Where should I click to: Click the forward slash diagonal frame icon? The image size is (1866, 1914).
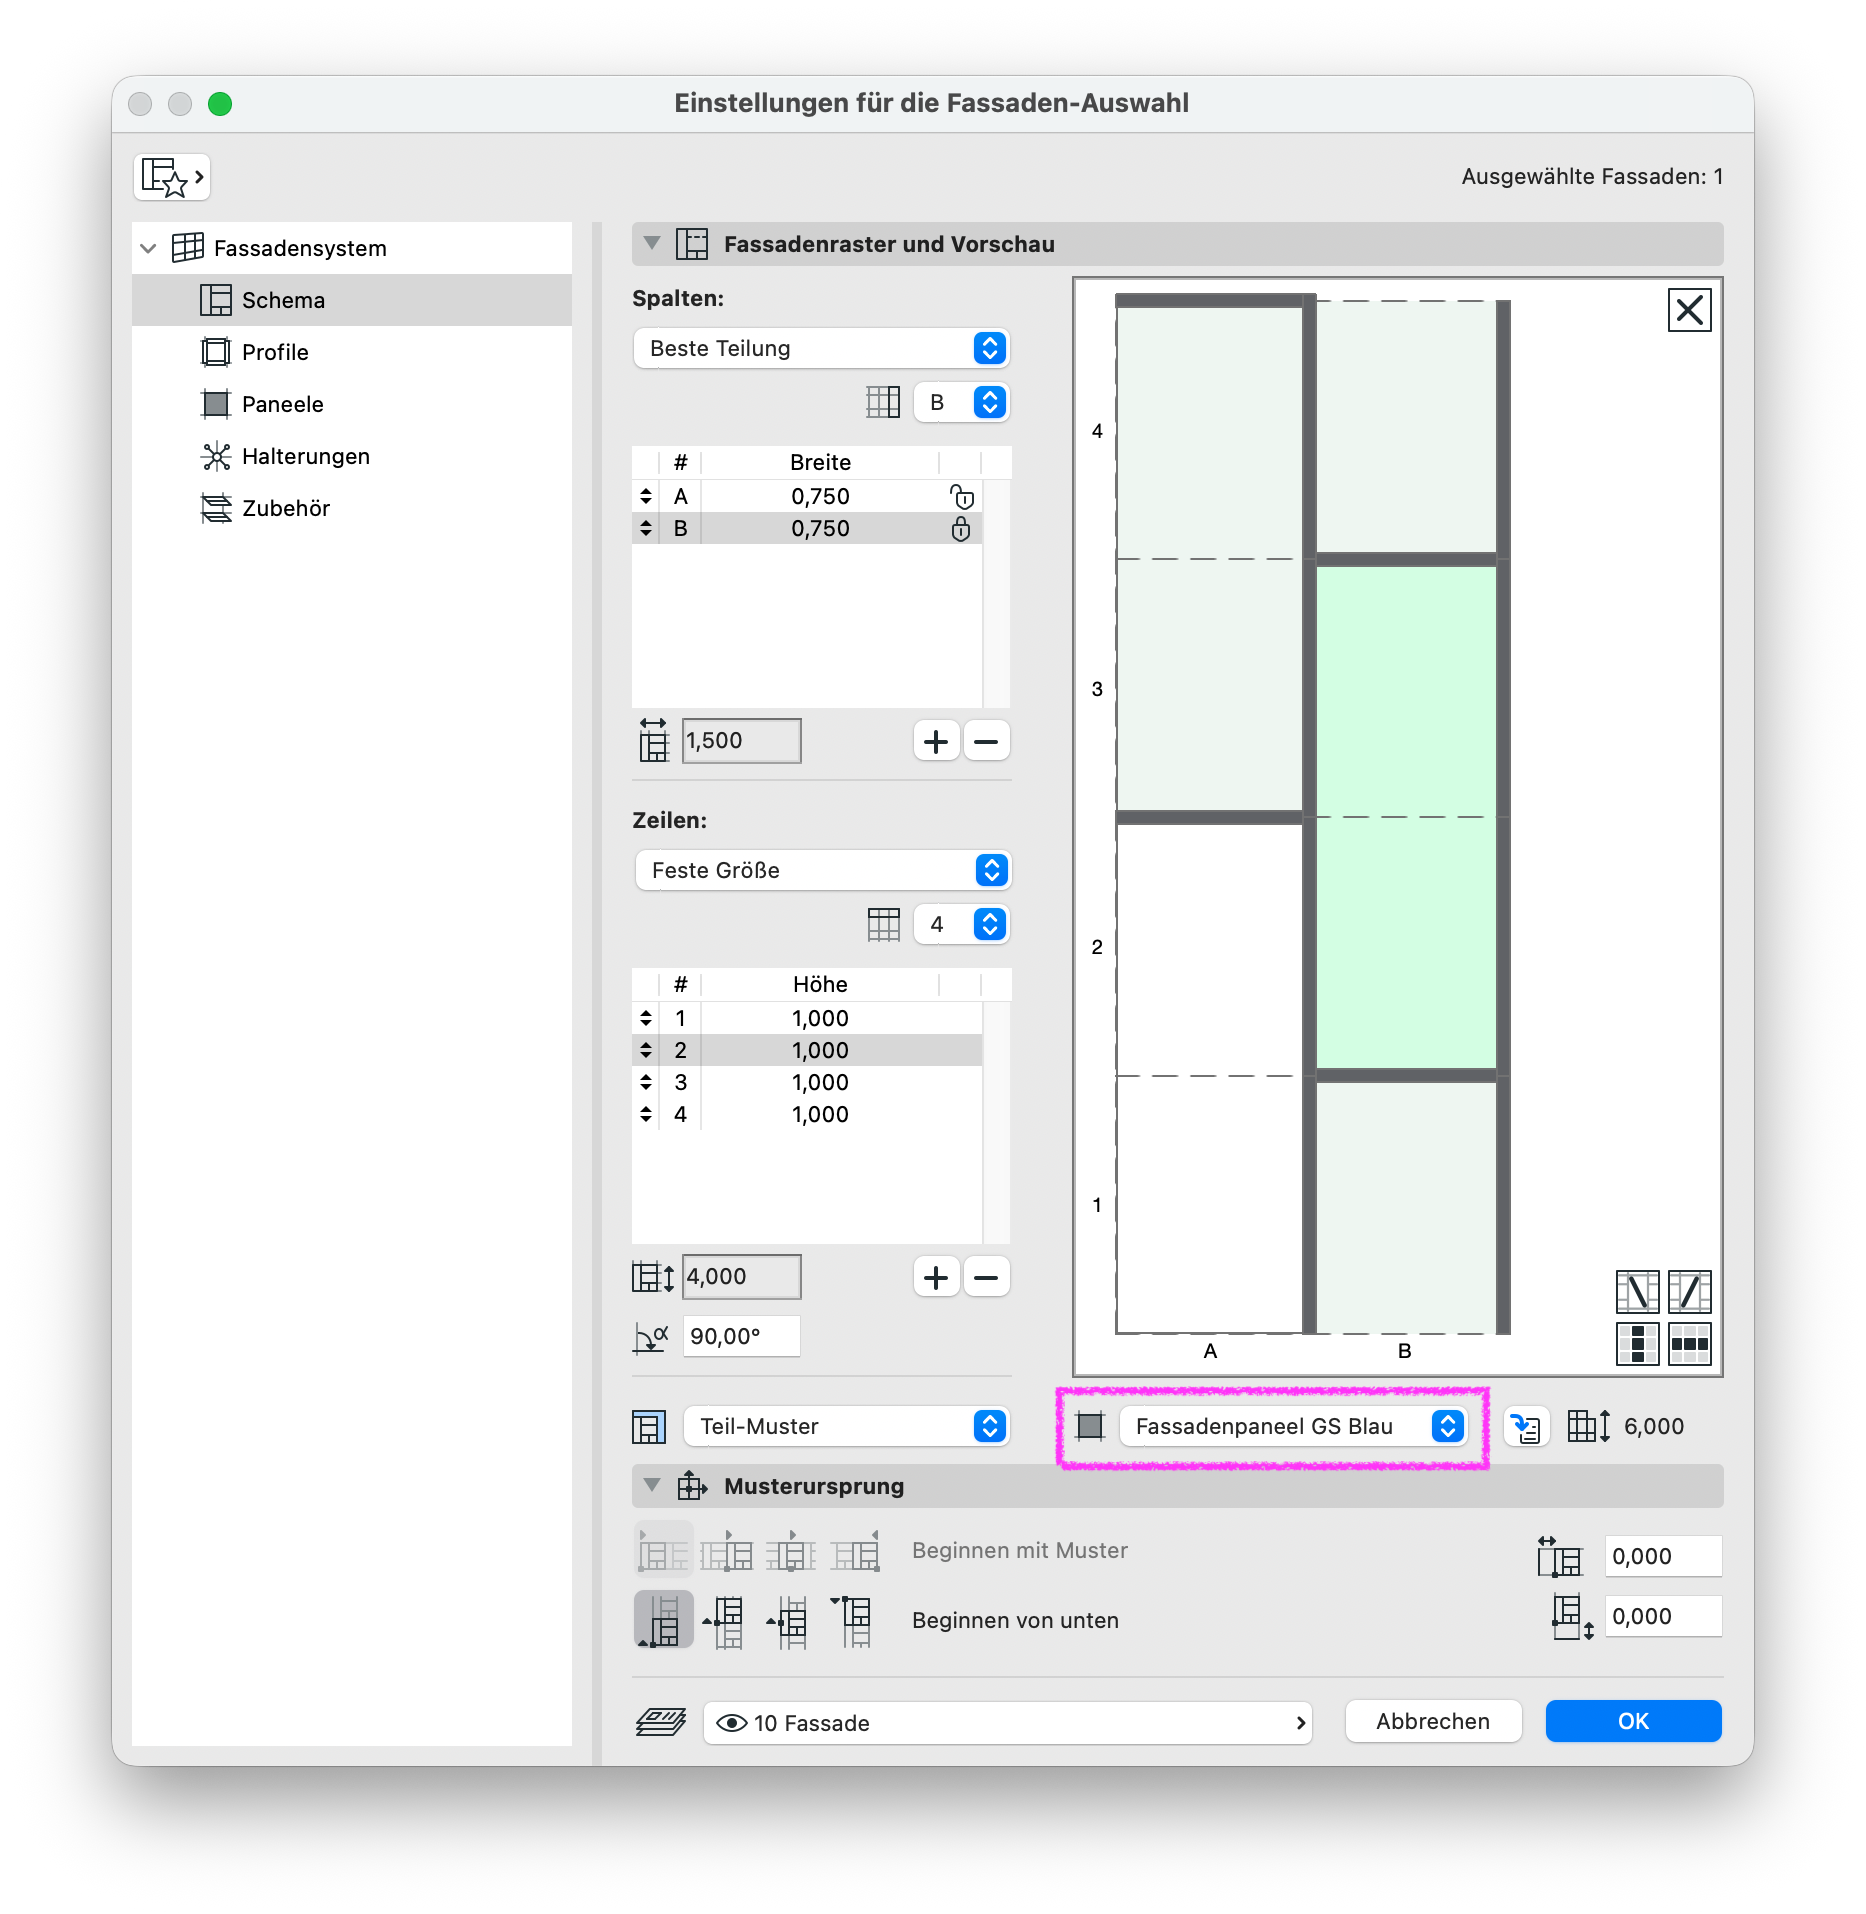click(1690, 1292)
